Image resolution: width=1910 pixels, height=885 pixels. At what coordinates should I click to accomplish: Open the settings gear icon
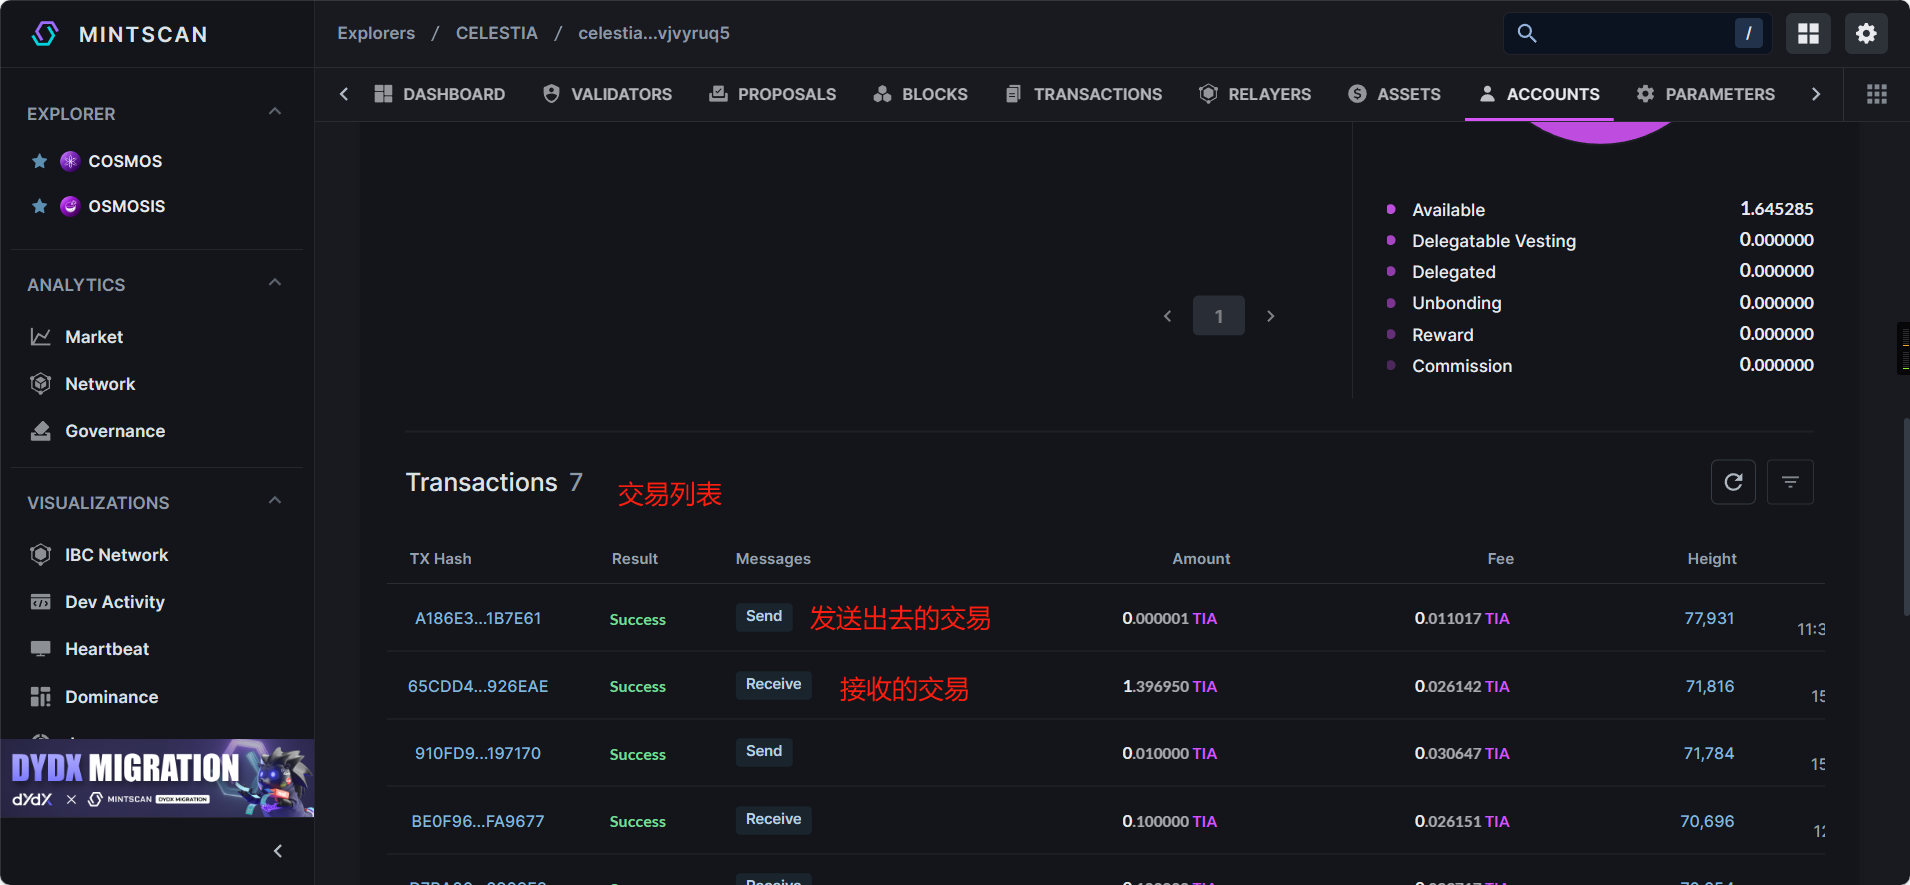click(1866, 33)
